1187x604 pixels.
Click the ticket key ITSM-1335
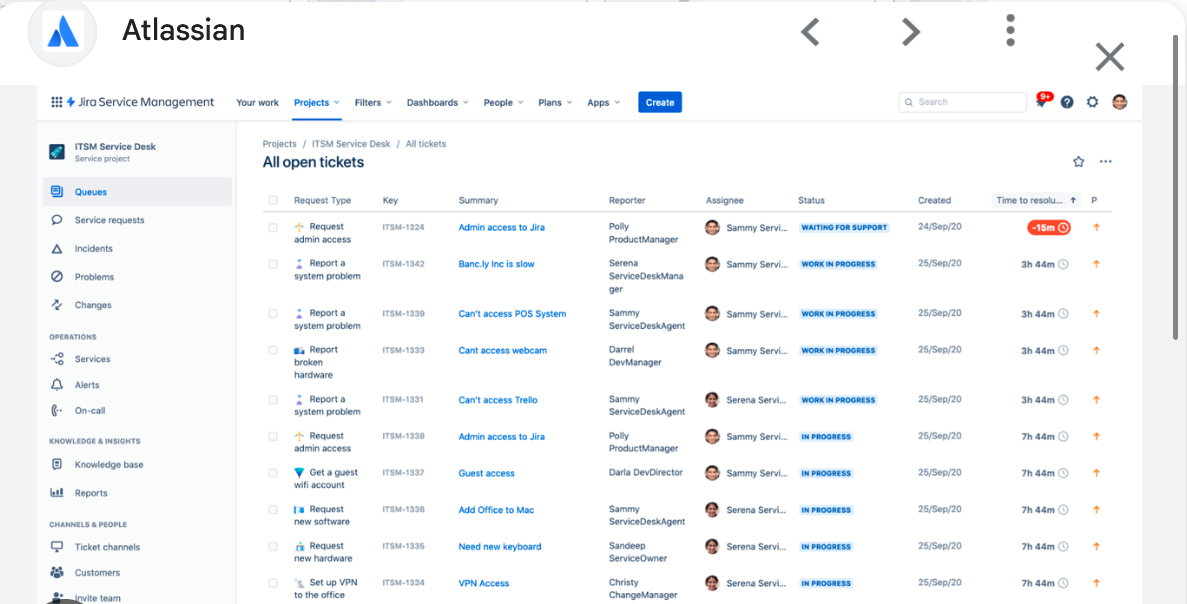point(403,546)
